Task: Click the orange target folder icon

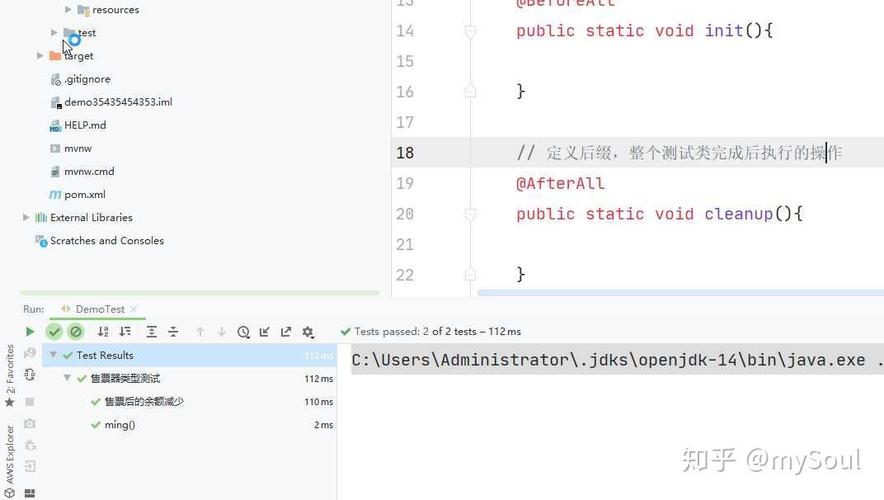Action: coord(55,56)
